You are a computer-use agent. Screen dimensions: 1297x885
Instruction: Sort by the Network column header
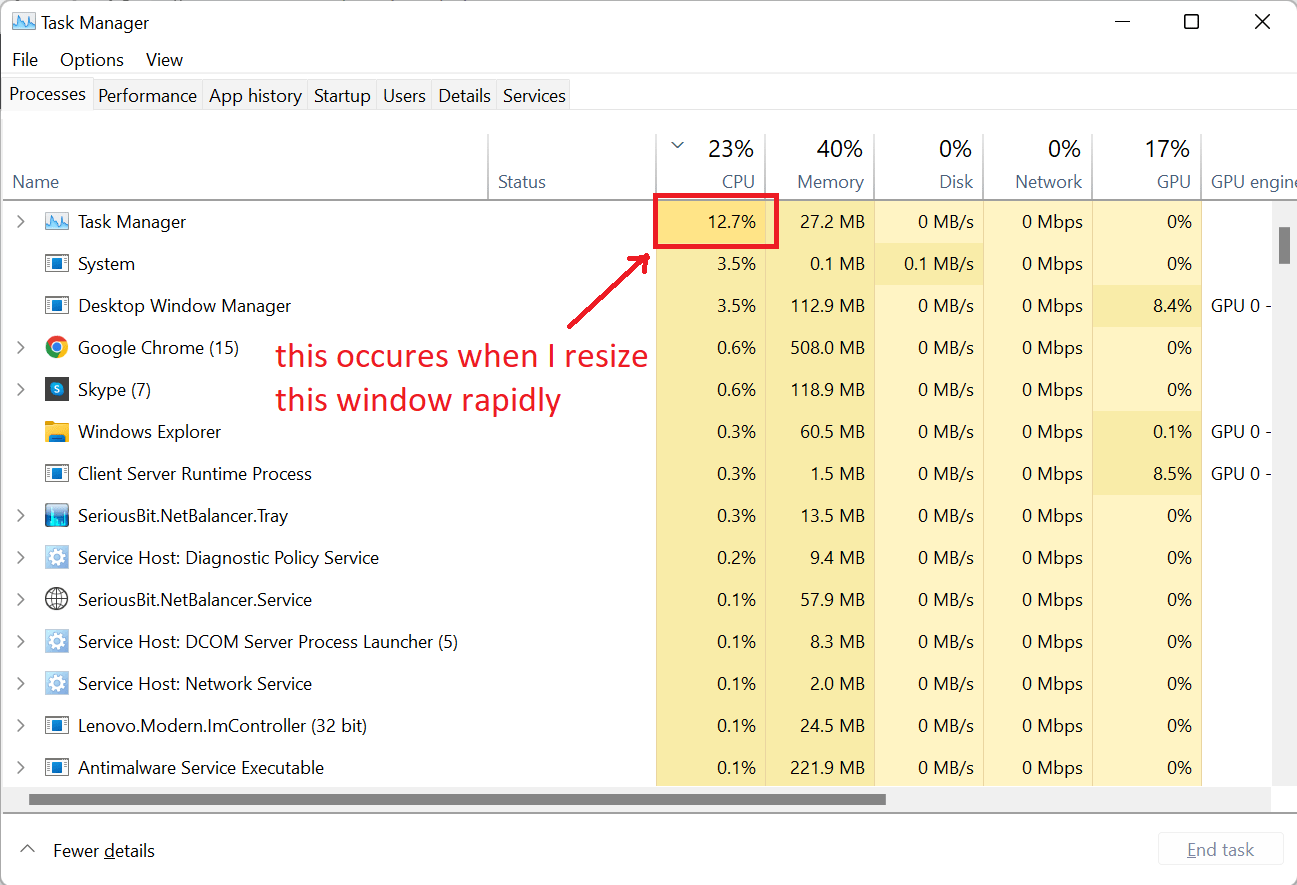click(x=1037, y=167)
